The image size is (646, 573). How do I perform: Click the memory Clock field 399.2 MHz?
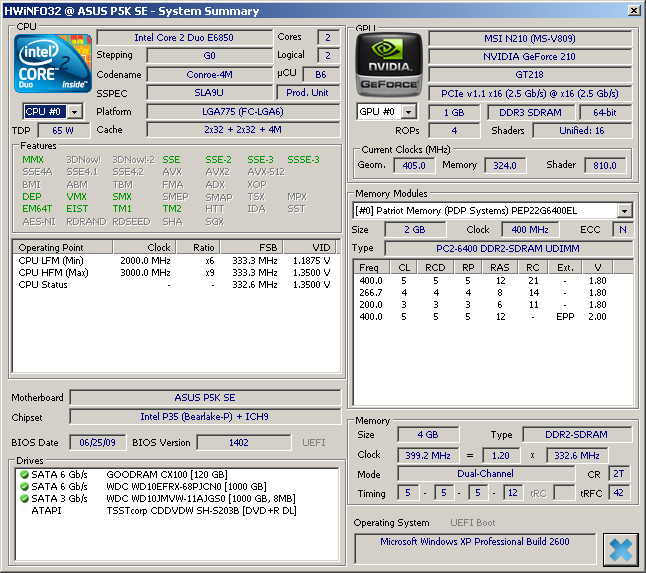click(428, 456)
